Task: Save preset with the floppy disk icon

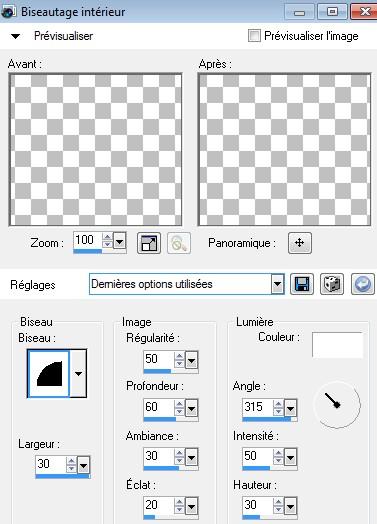Action: [302, 284]
